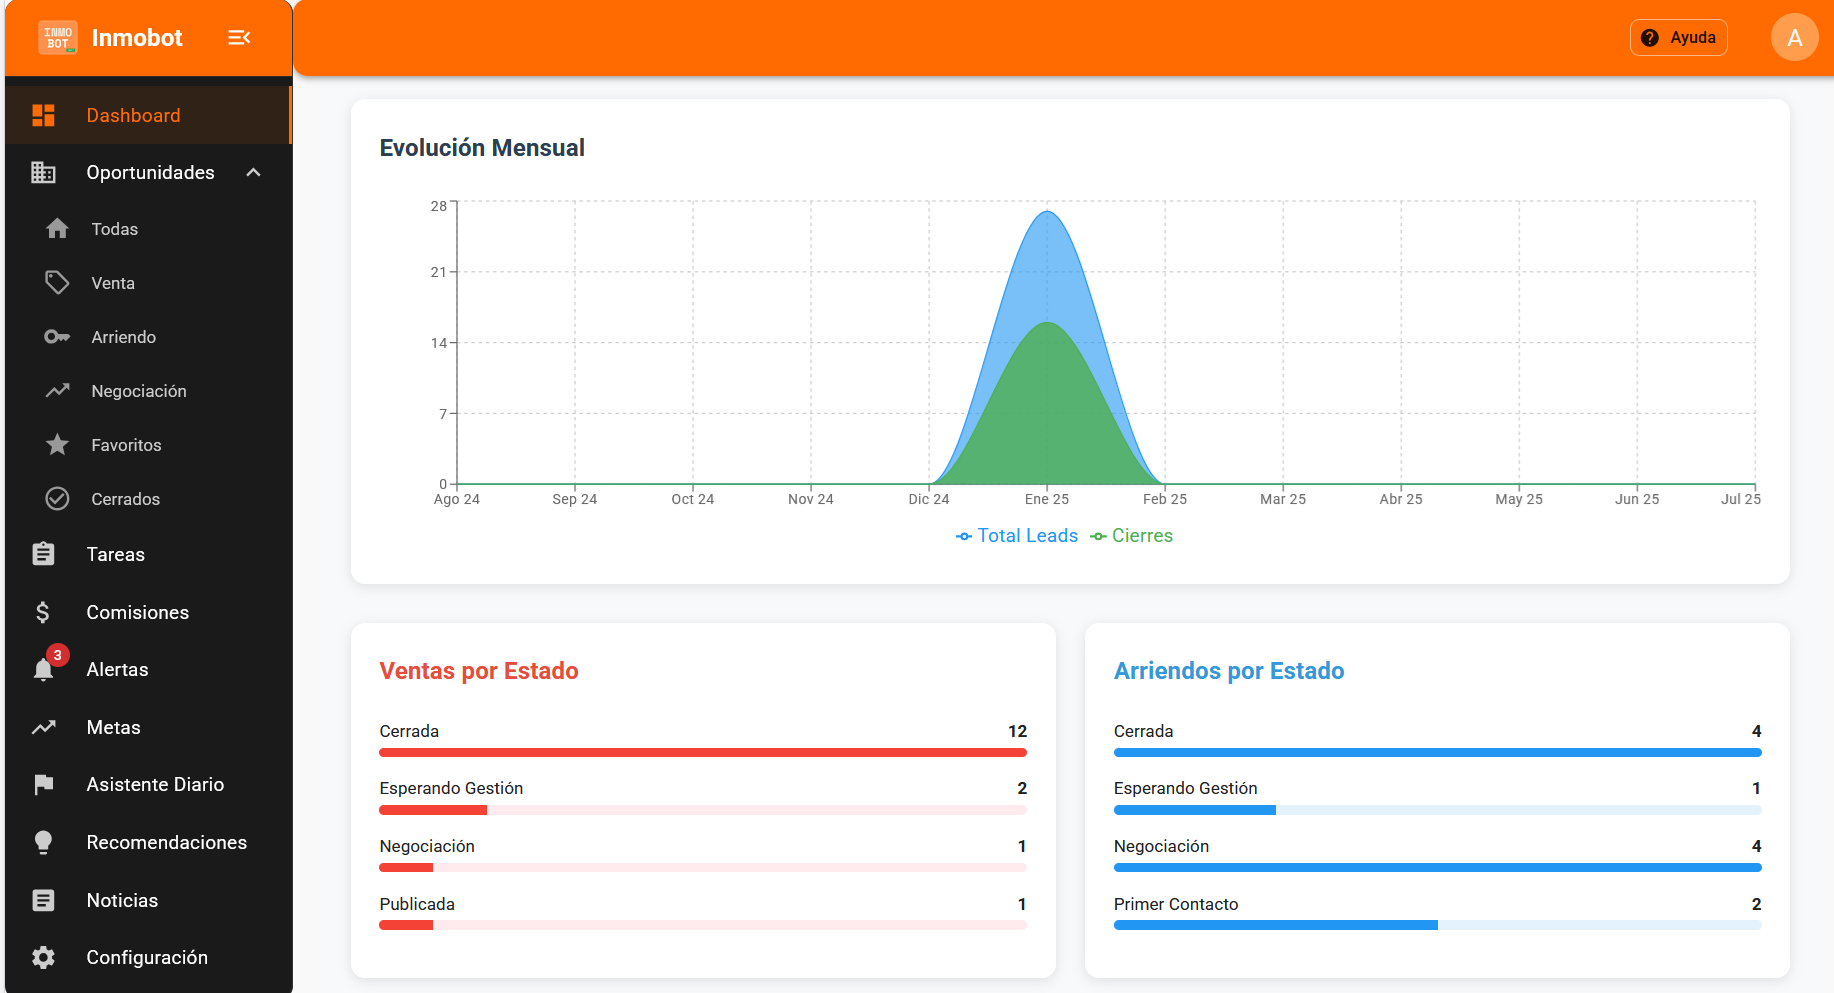
Task: Collapse the sidebar menu icon
Action: pos(239,38)
